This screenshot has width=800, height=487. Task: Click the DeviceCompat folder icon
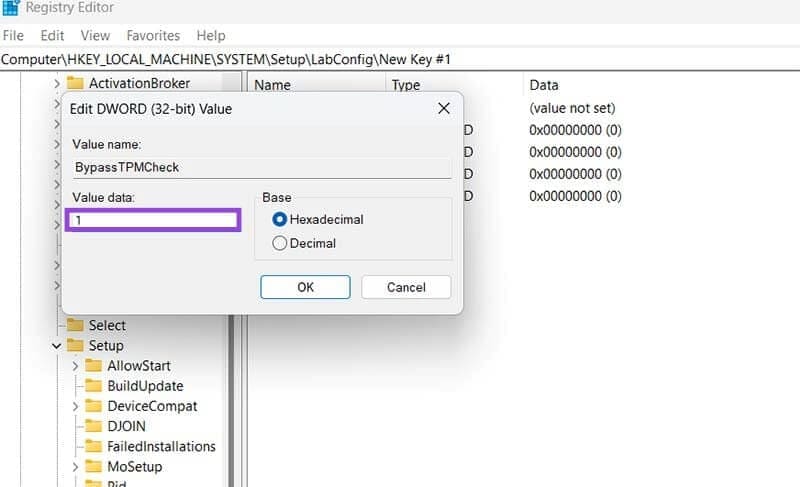tap(93, 405)
